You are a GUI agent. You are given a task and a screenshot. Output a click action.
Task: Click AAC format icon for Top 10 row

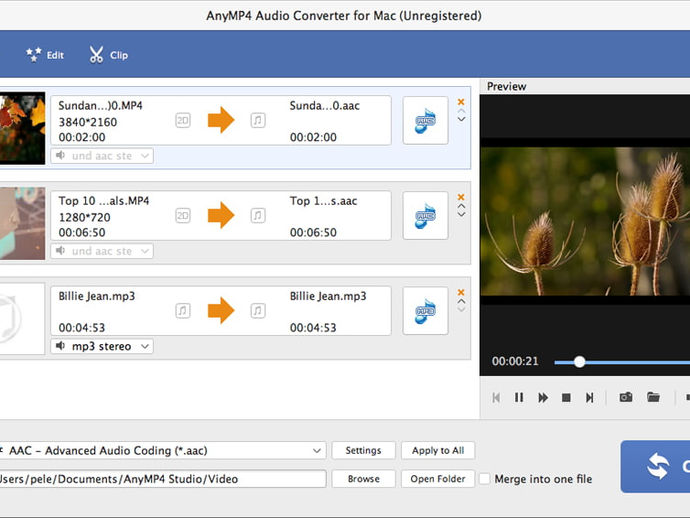tap(426, 216)
